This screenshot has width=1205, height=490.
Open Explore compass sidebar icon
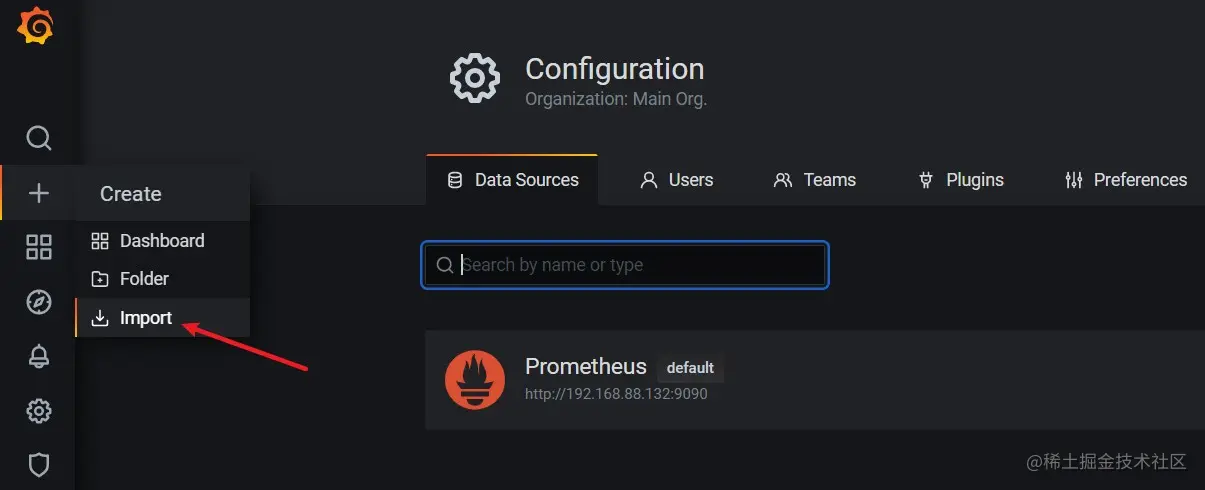(38, 302)
